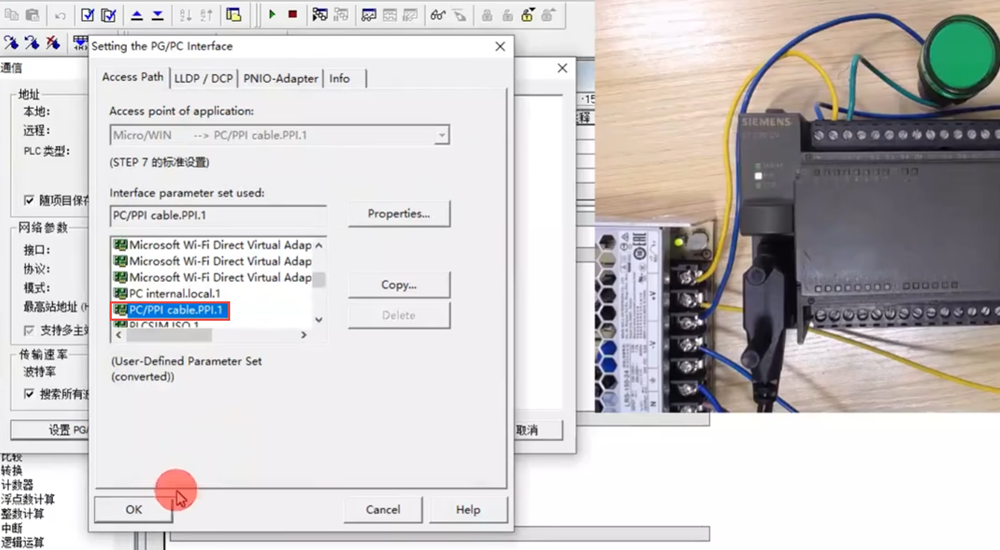Click the red Stop PLC icon

(293, 14)
